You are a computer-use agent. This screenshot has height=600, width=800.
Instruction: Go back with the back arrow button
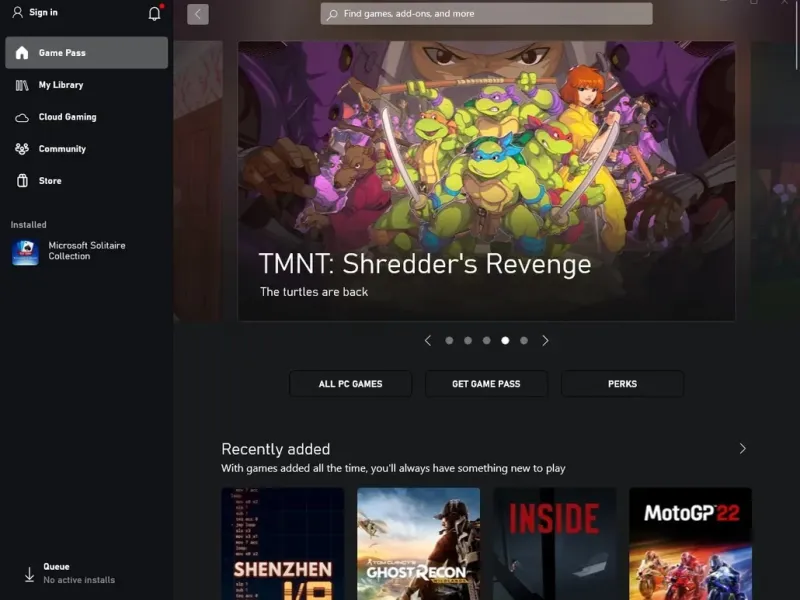(197, 14)
